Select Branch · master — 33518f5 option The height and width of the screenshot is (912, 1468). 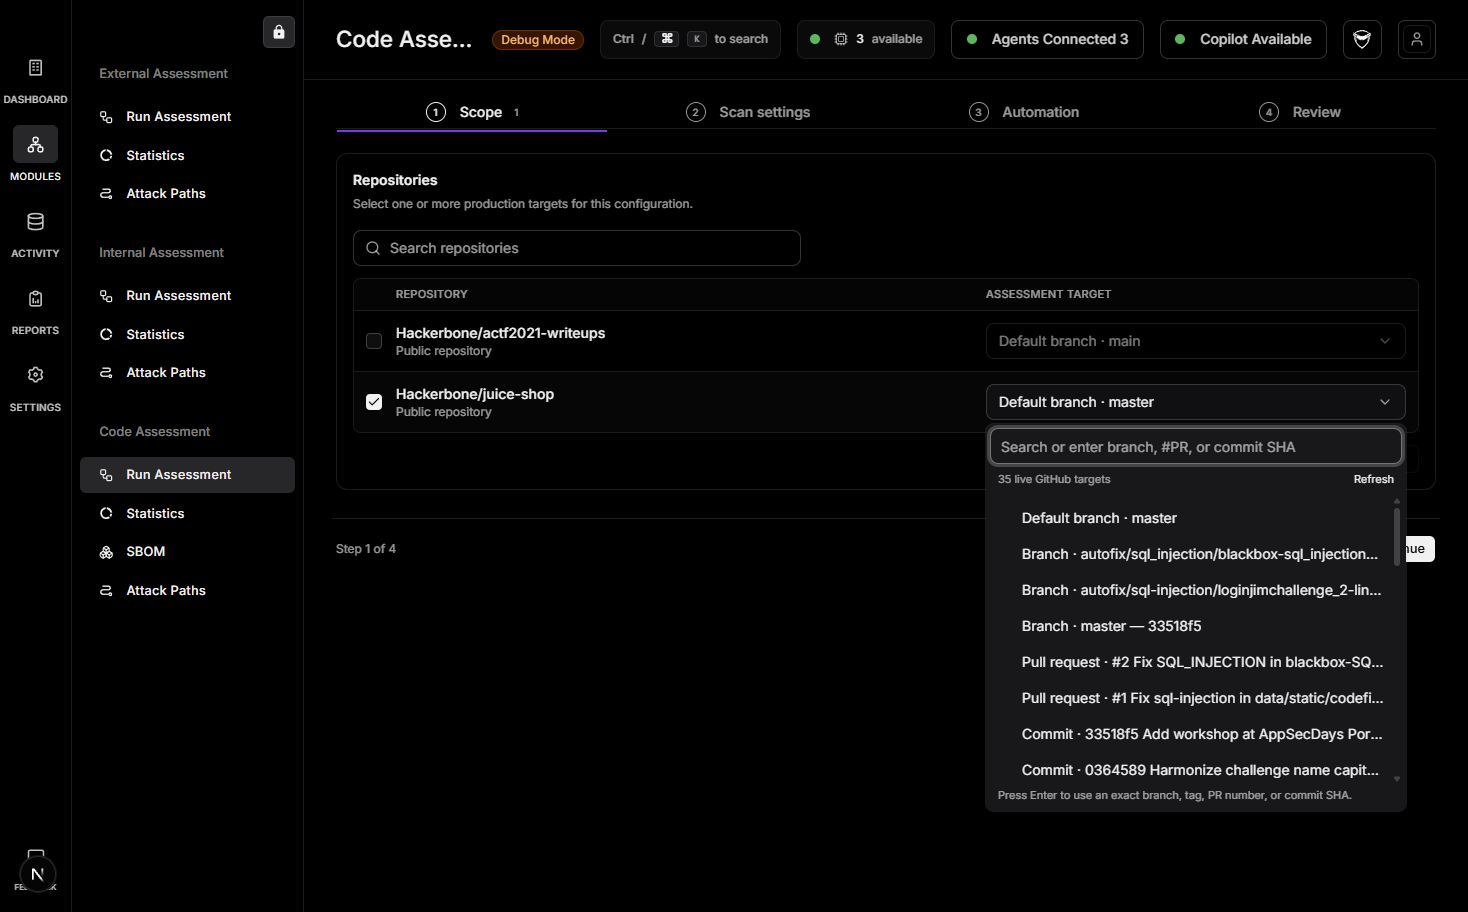[x=1192, y=626]
